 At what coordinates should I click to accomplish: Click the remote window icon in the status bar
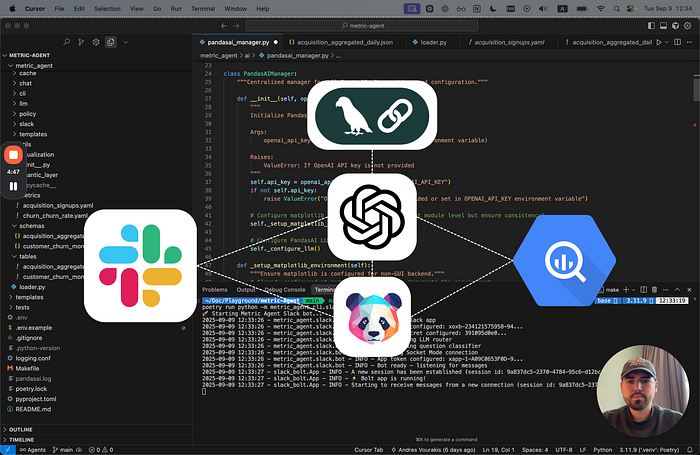pyautogui.click(x=8, y=450)
